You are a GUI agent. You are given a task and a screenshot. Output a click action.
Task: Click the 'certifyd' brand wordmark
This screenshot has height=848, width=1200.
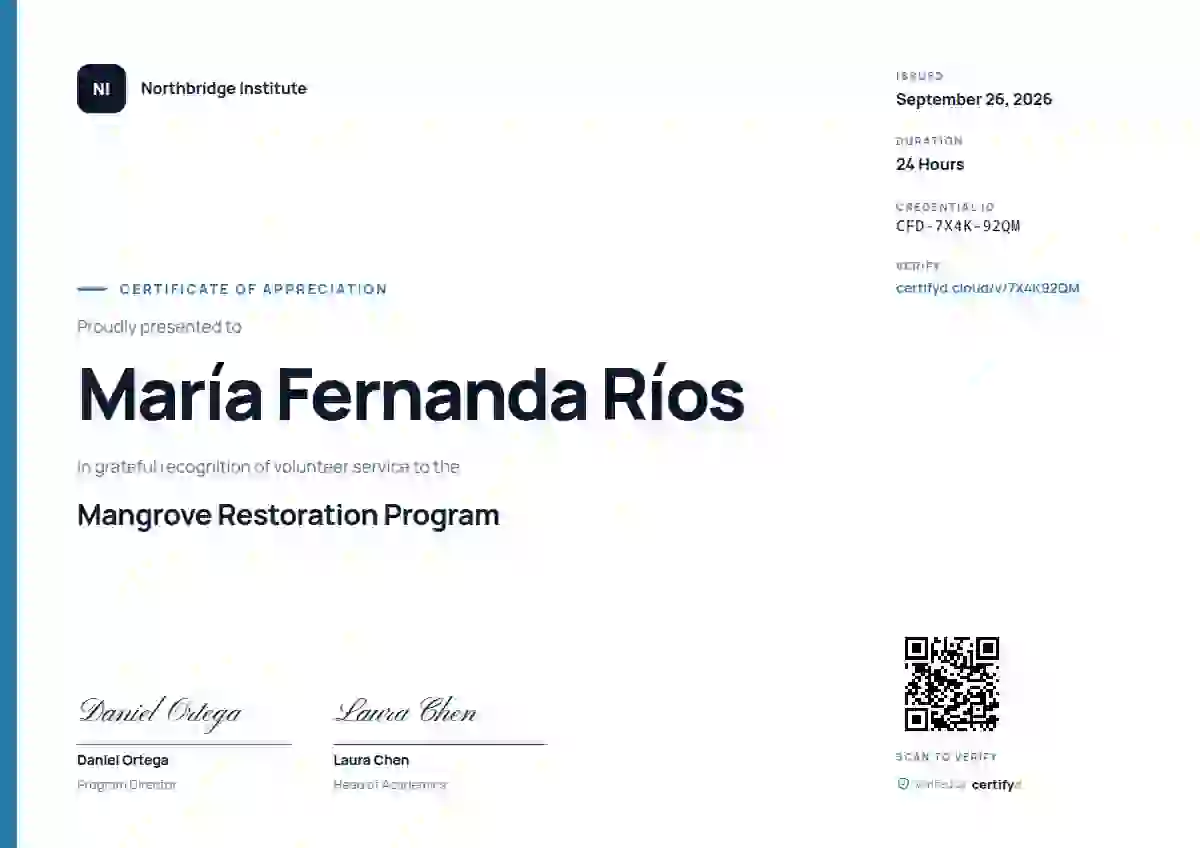click(996, 785)
